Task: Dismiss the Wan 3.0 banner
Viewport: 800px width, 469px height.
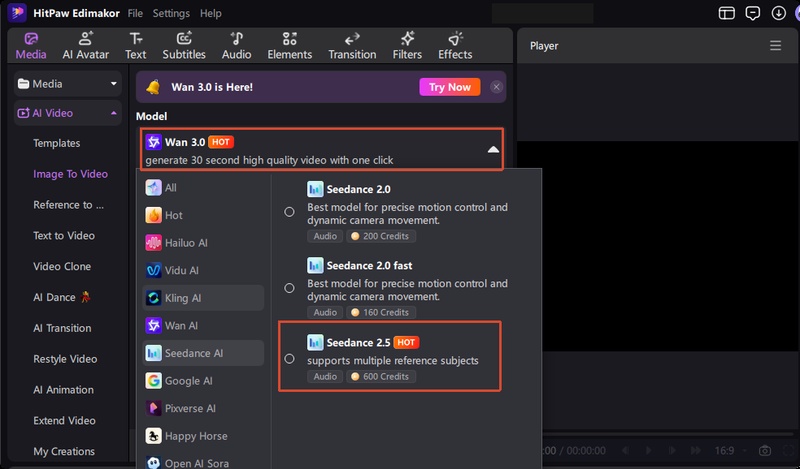Action: click(496, 87)
